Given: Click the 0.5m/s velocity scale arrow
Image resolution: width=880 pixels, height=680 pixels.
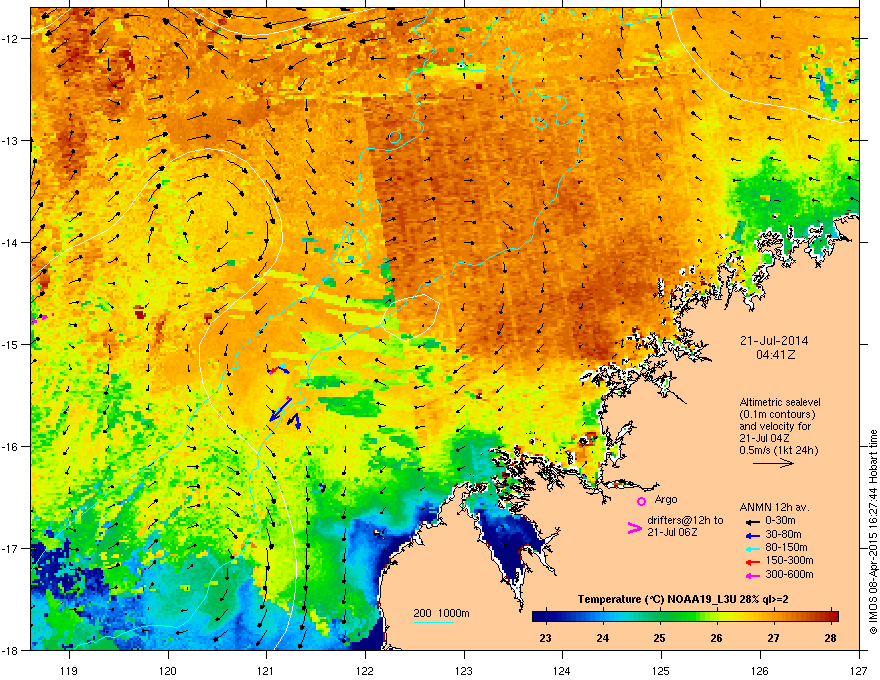Looking at the screenshot, I should [x=773, y=463].
